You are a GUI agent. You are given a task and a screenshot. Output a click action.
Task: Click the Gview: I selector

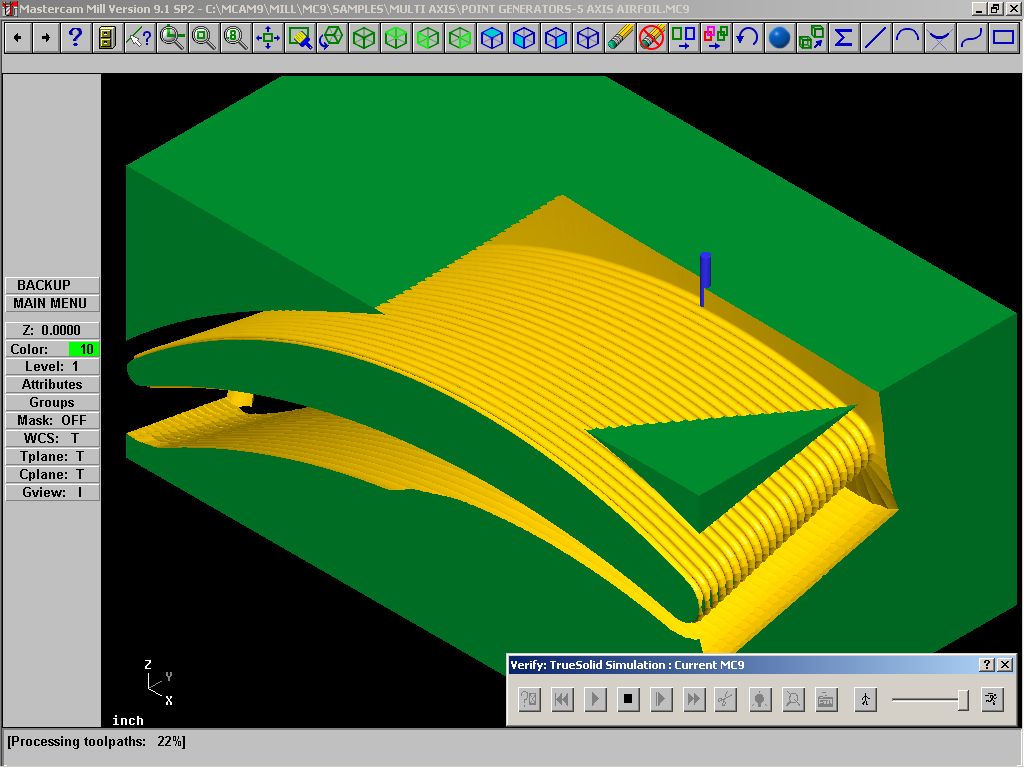(x=52, y=493)
